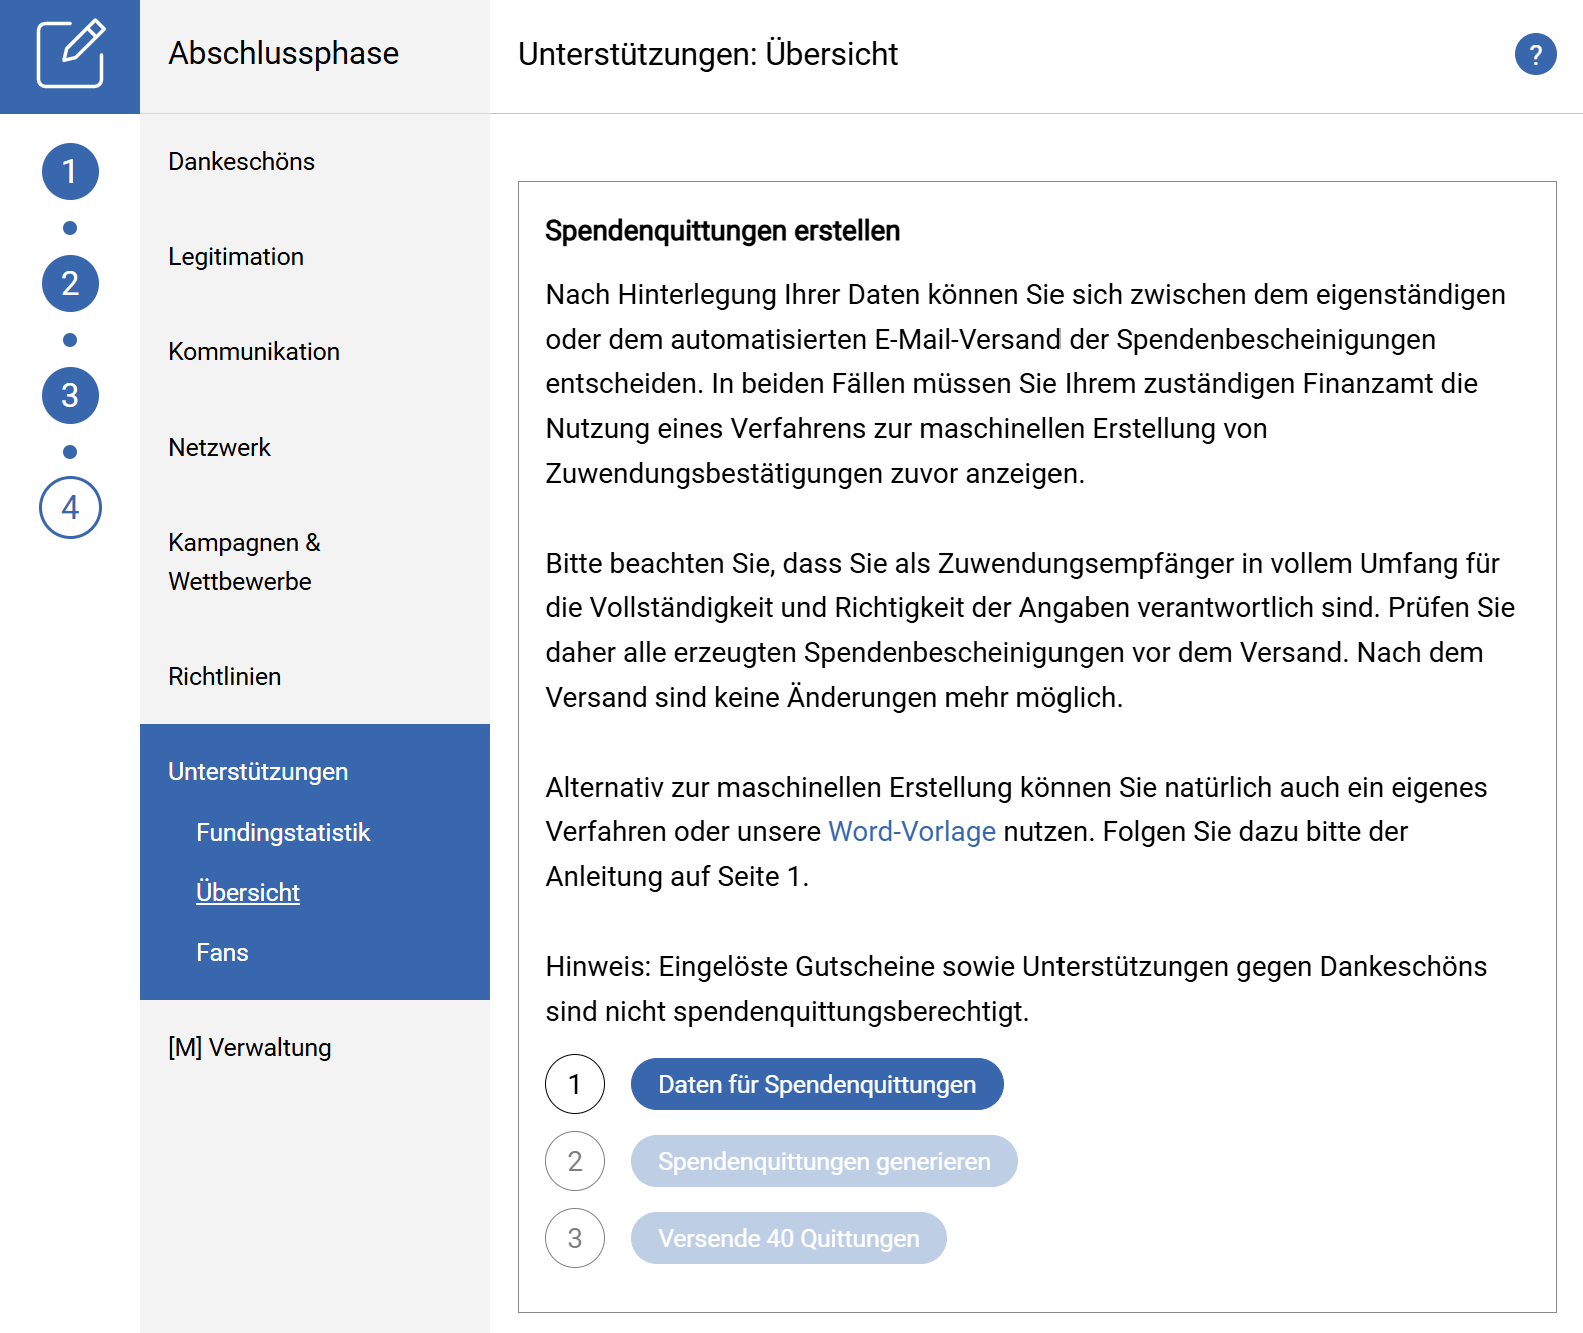Click the edit pencil icon at top left
1583x1333 pixels.
[x=70, y=54]
